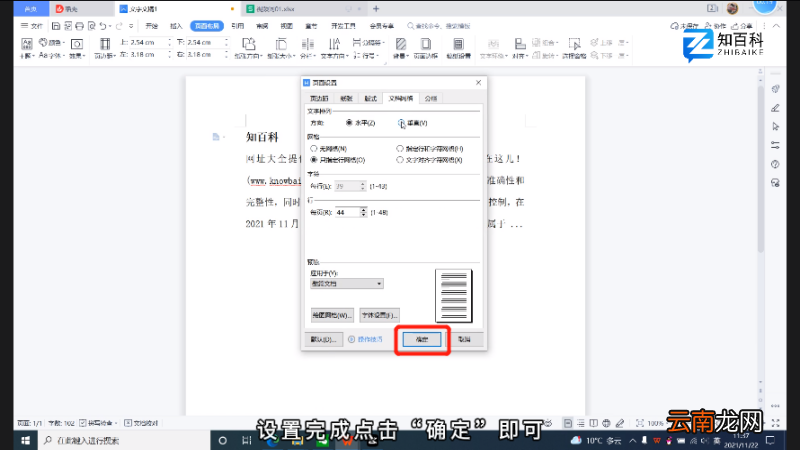Image resolution: width=800 pixels, height=450 pixels.
Task: Click the OK (确定) button
Action: point(422,339)
